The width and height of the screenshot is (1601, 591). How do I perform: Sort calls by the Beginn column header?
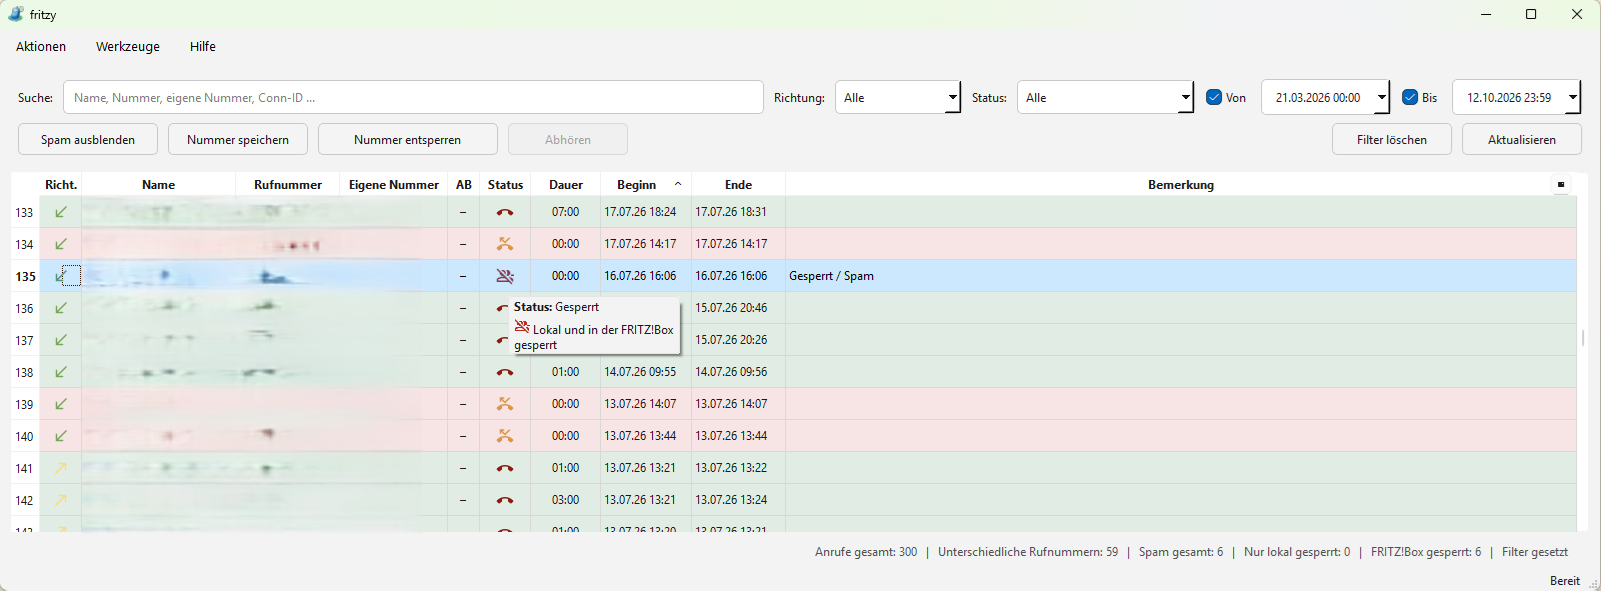645,184
